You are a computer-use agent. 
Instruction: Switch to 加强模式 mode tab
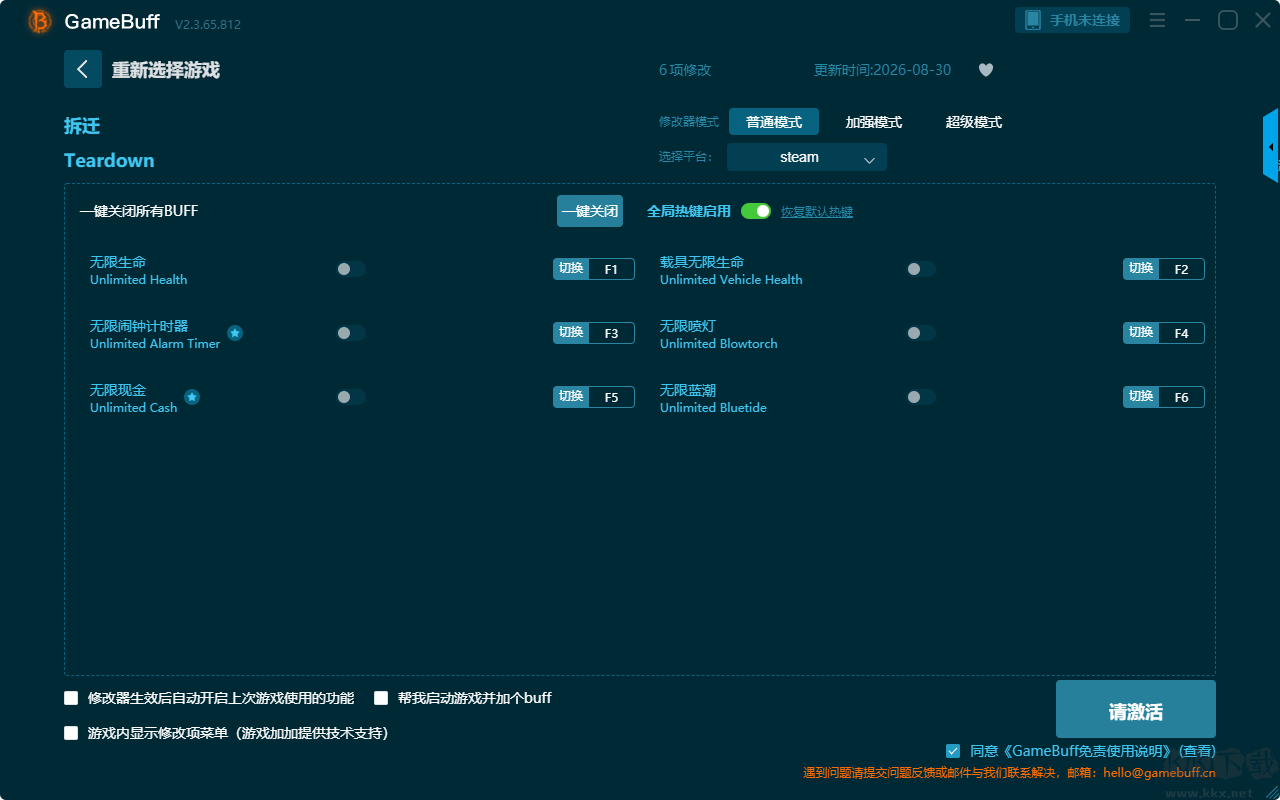coord(874,122)
